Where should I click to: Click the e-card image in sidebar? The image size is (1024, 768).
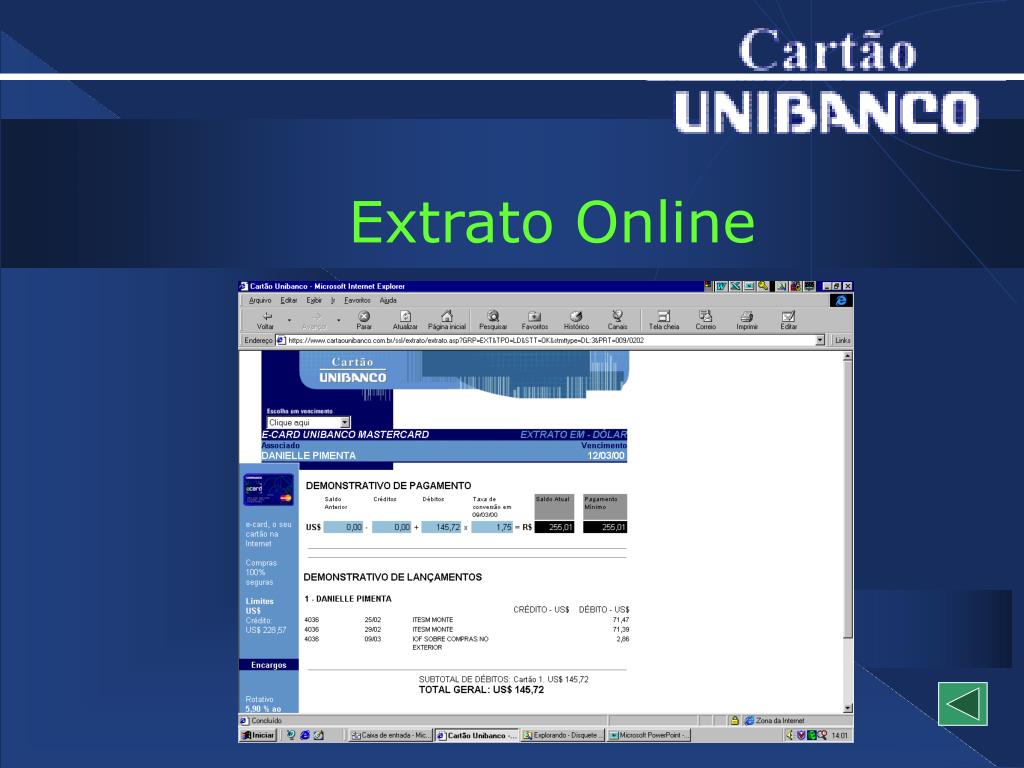pos(268,490)
